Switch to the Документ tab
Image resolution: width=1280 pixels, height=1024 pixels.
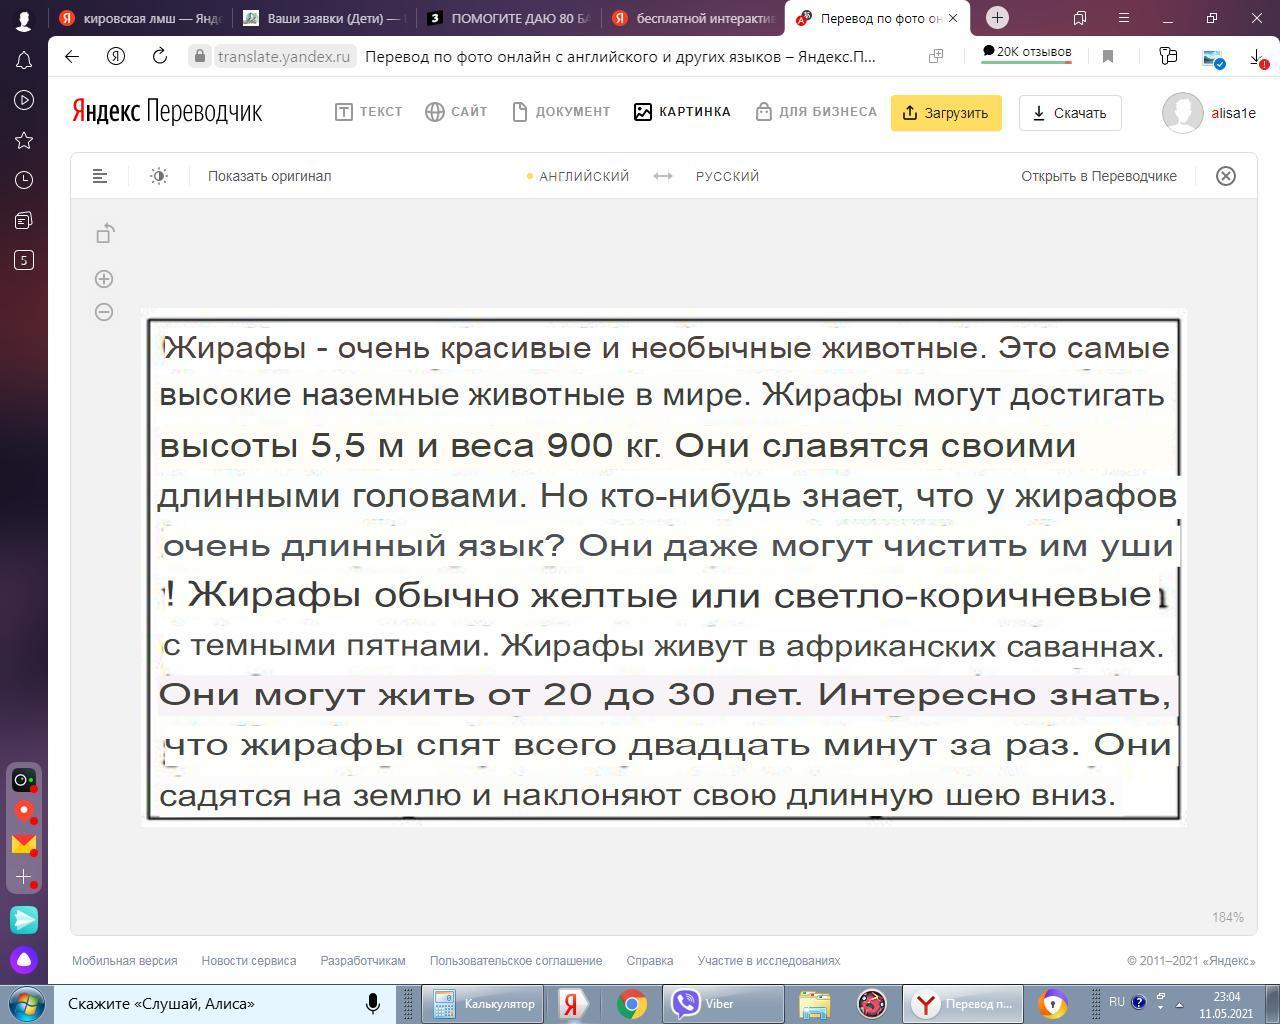[x=561, y=112]
